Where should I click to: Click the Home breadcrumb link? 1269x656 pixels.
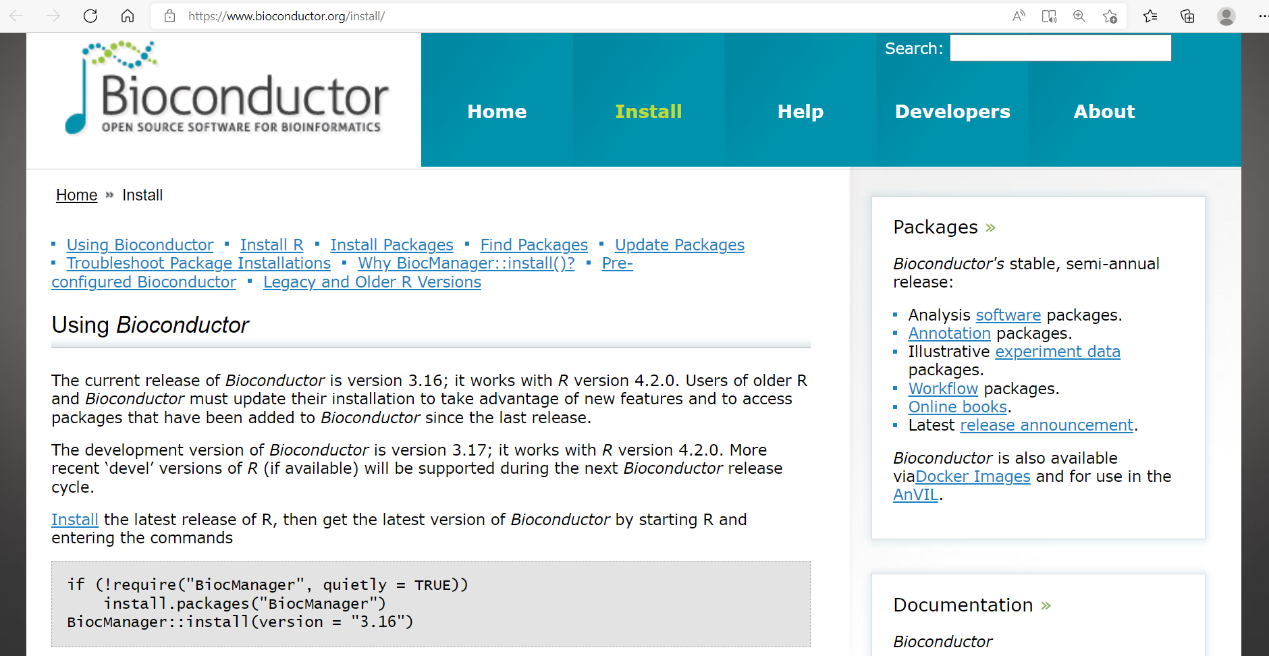(x=77, y=195)
